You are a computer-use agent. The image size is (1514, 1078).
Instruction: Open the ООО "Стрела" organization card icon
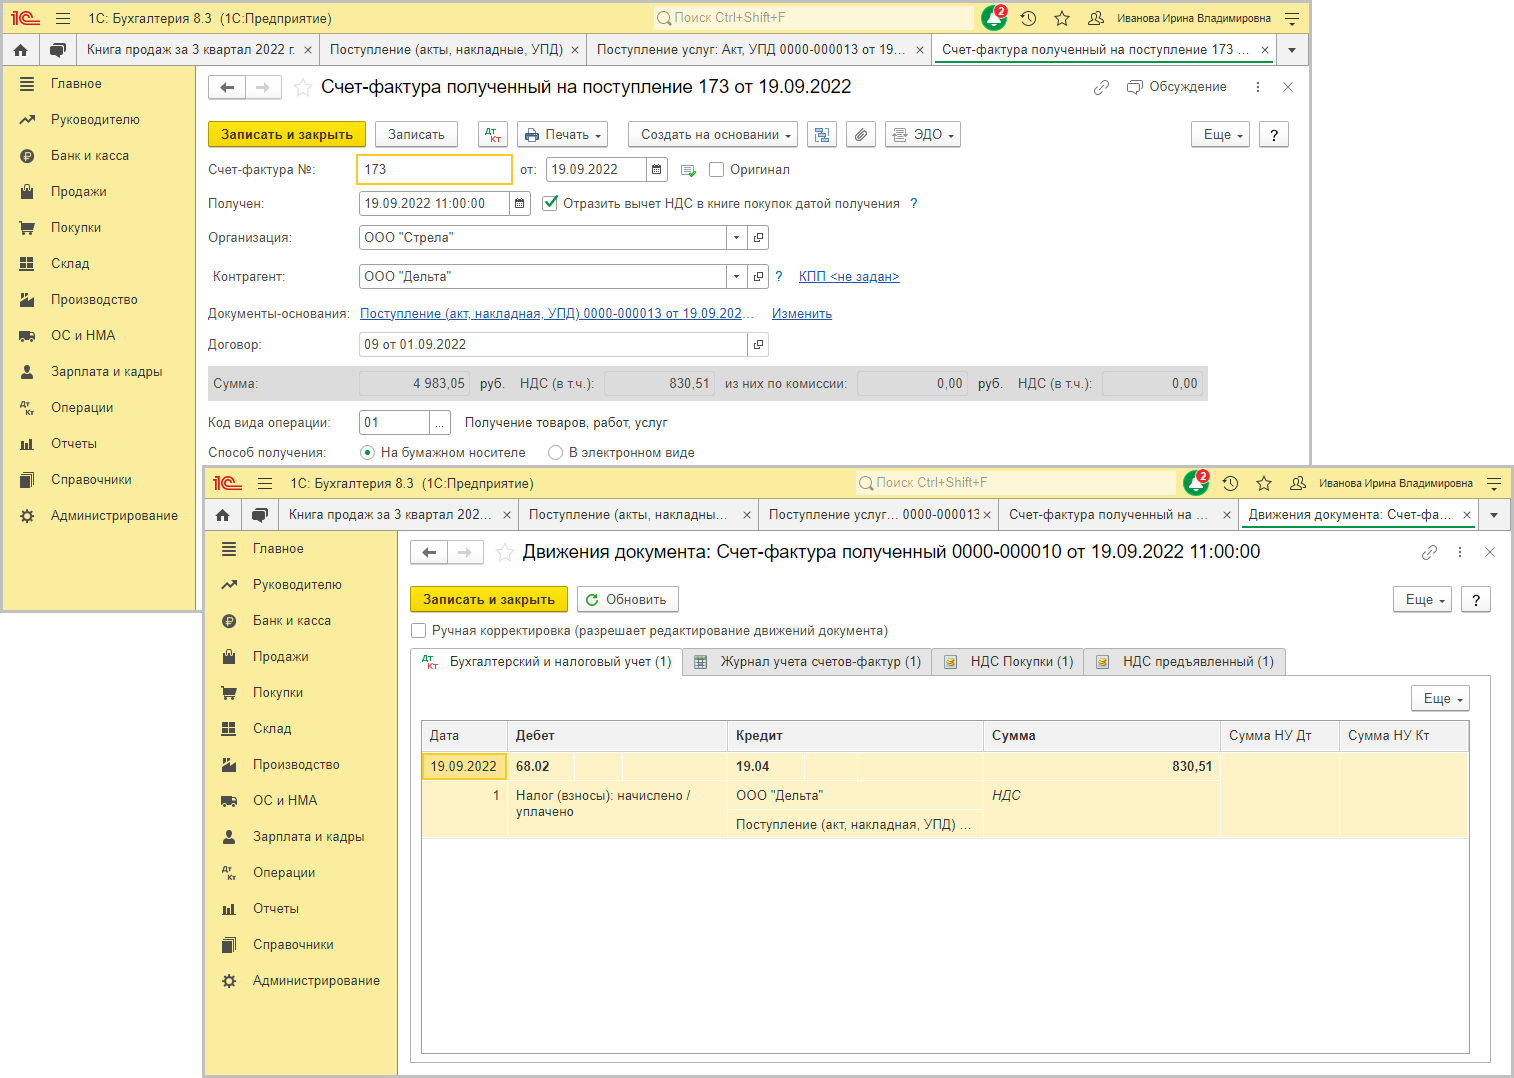pyautogui.click(x=758, y=238)
